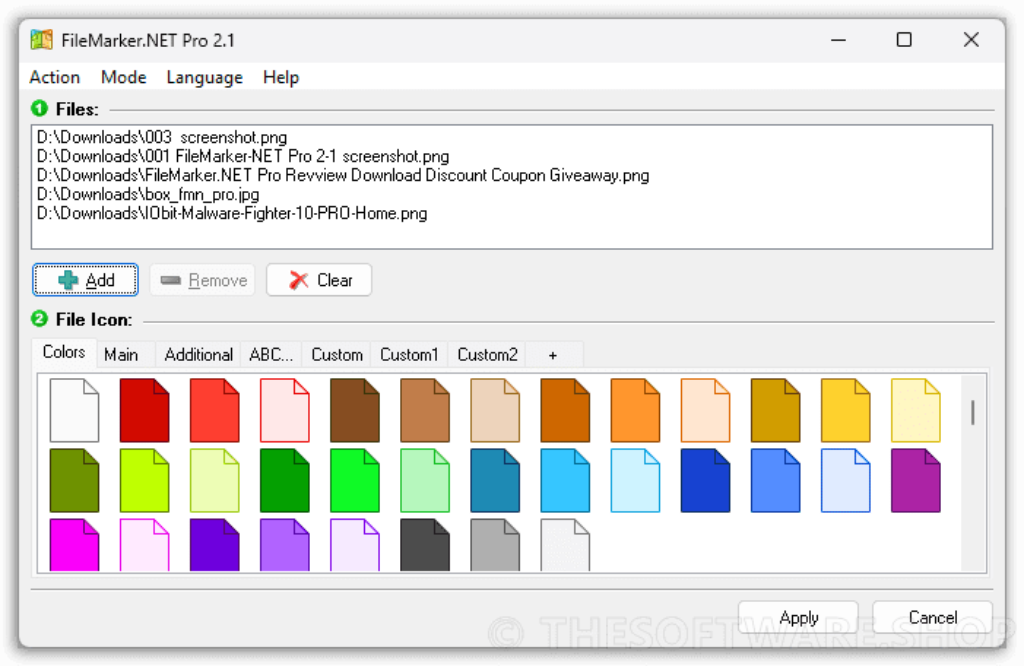Click the Remove button
The image size is (1024, 666).
point(202,280)
